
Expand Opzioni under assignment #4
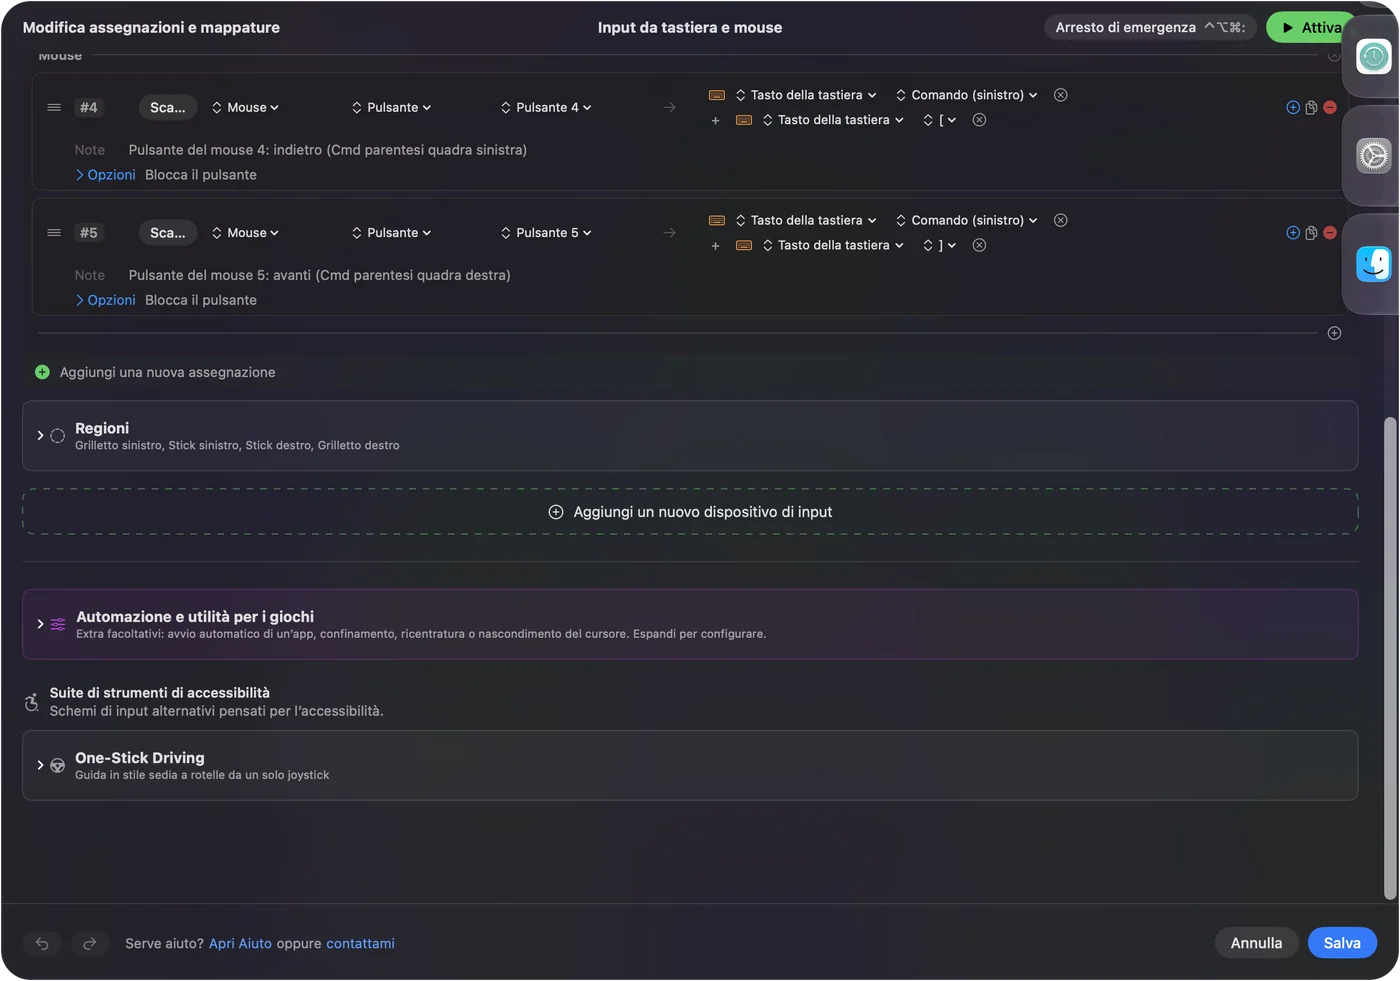point(105,174)
